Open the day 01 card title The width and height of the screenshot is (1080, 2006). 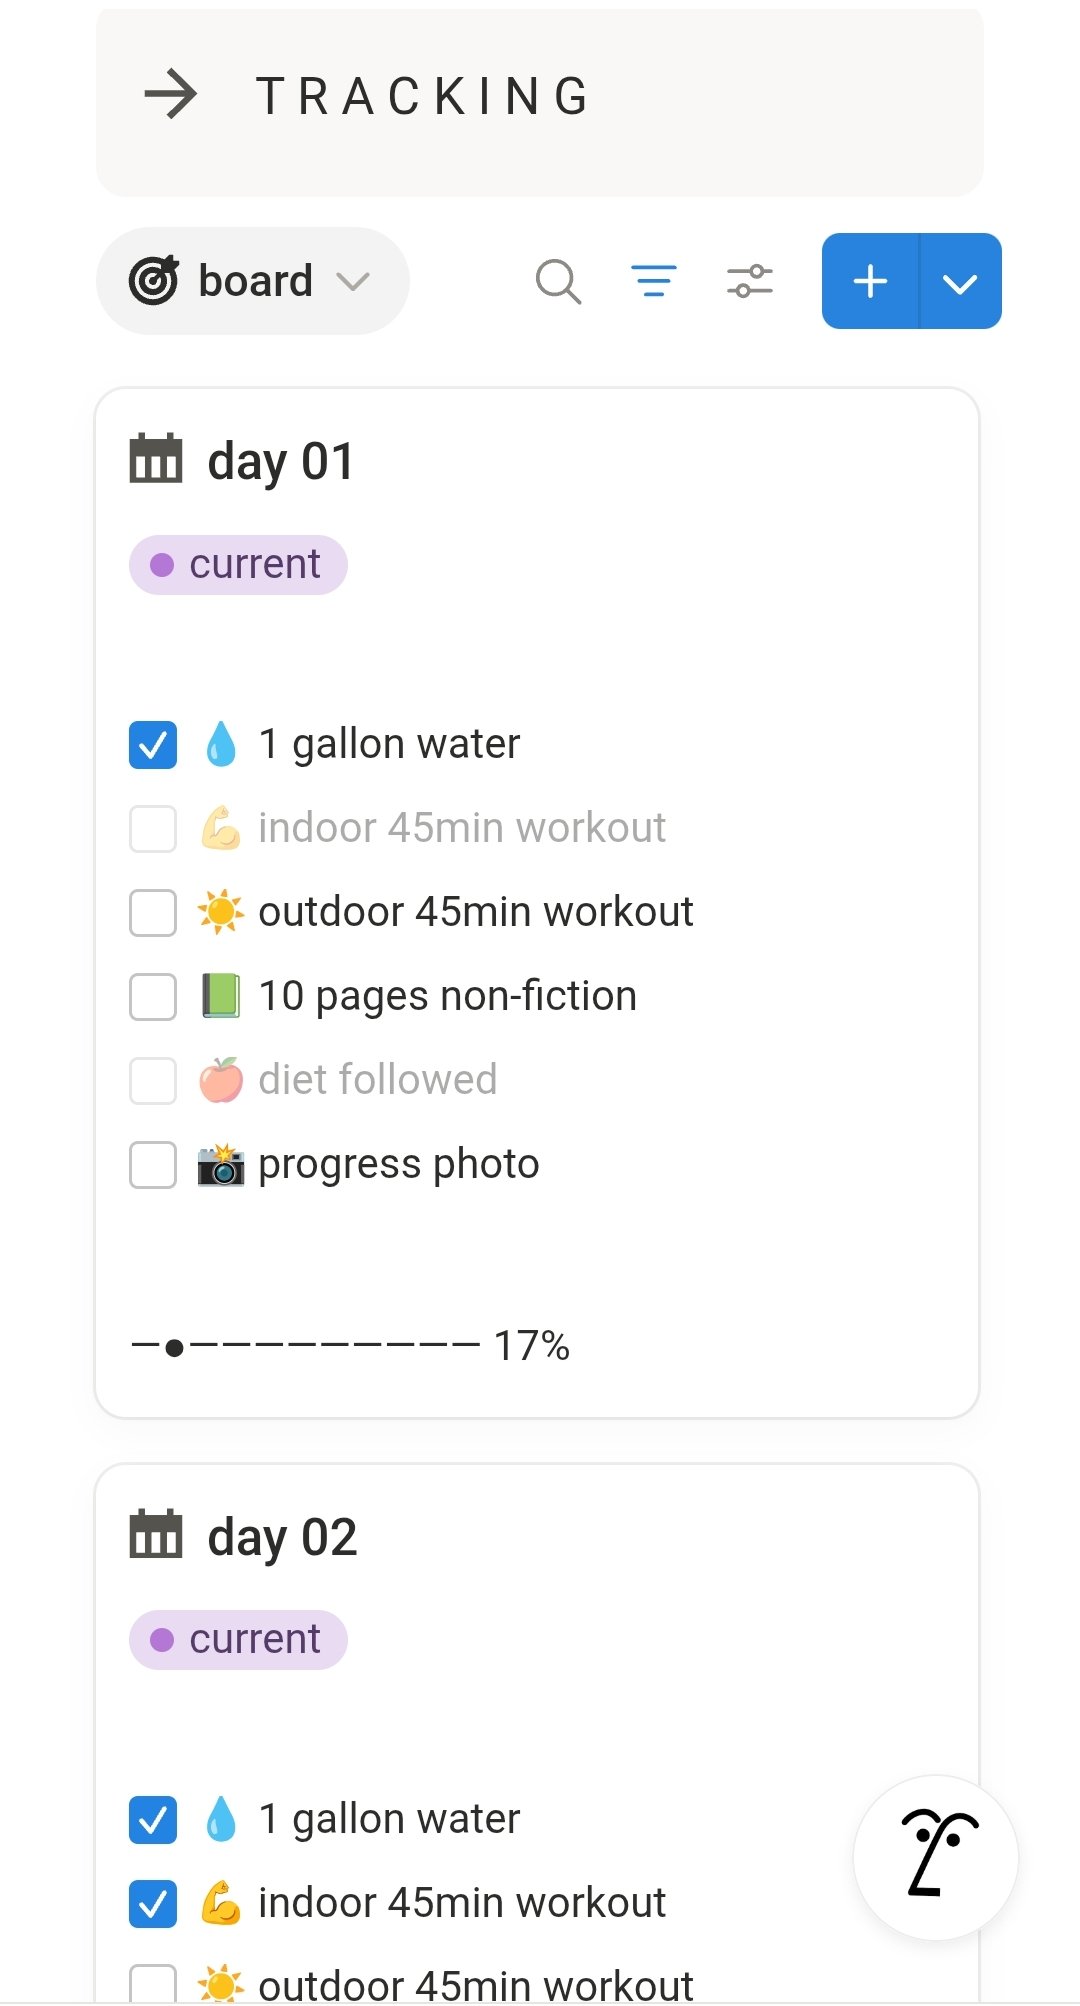(281, 462)
